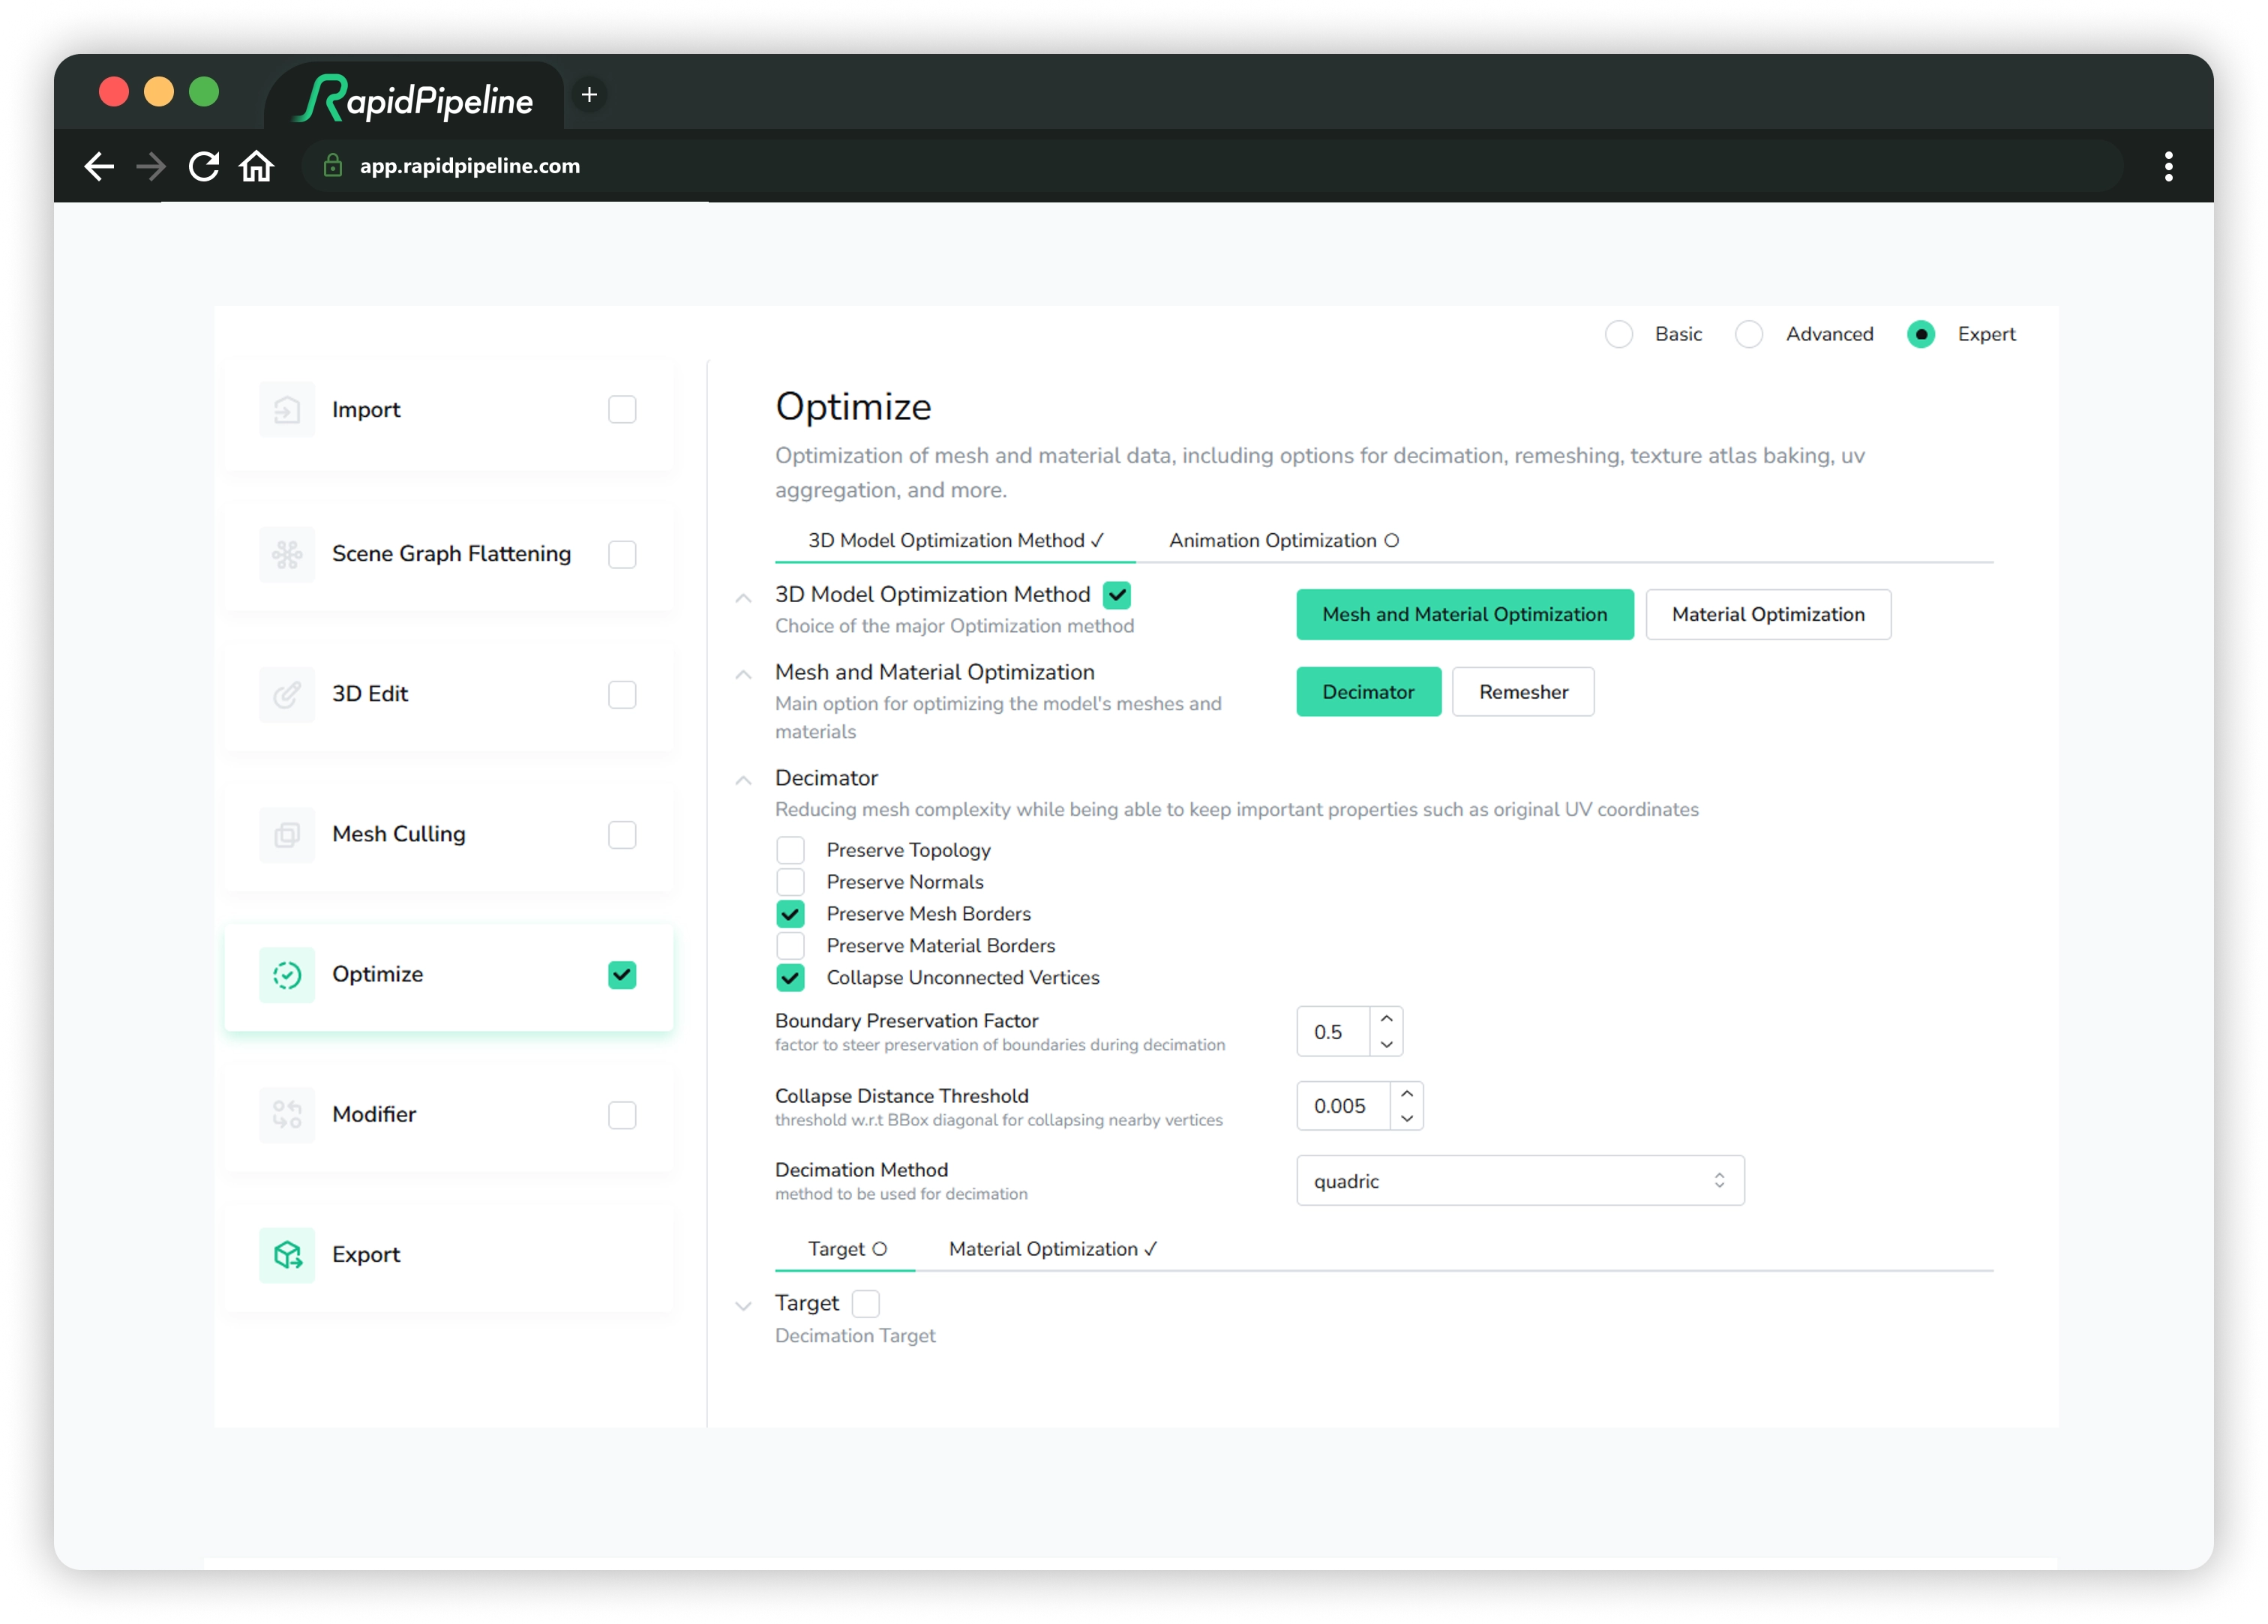The image size is (2268, 1624).
Task: Click the Decimation Target description text
Action: pos(855,1336)
